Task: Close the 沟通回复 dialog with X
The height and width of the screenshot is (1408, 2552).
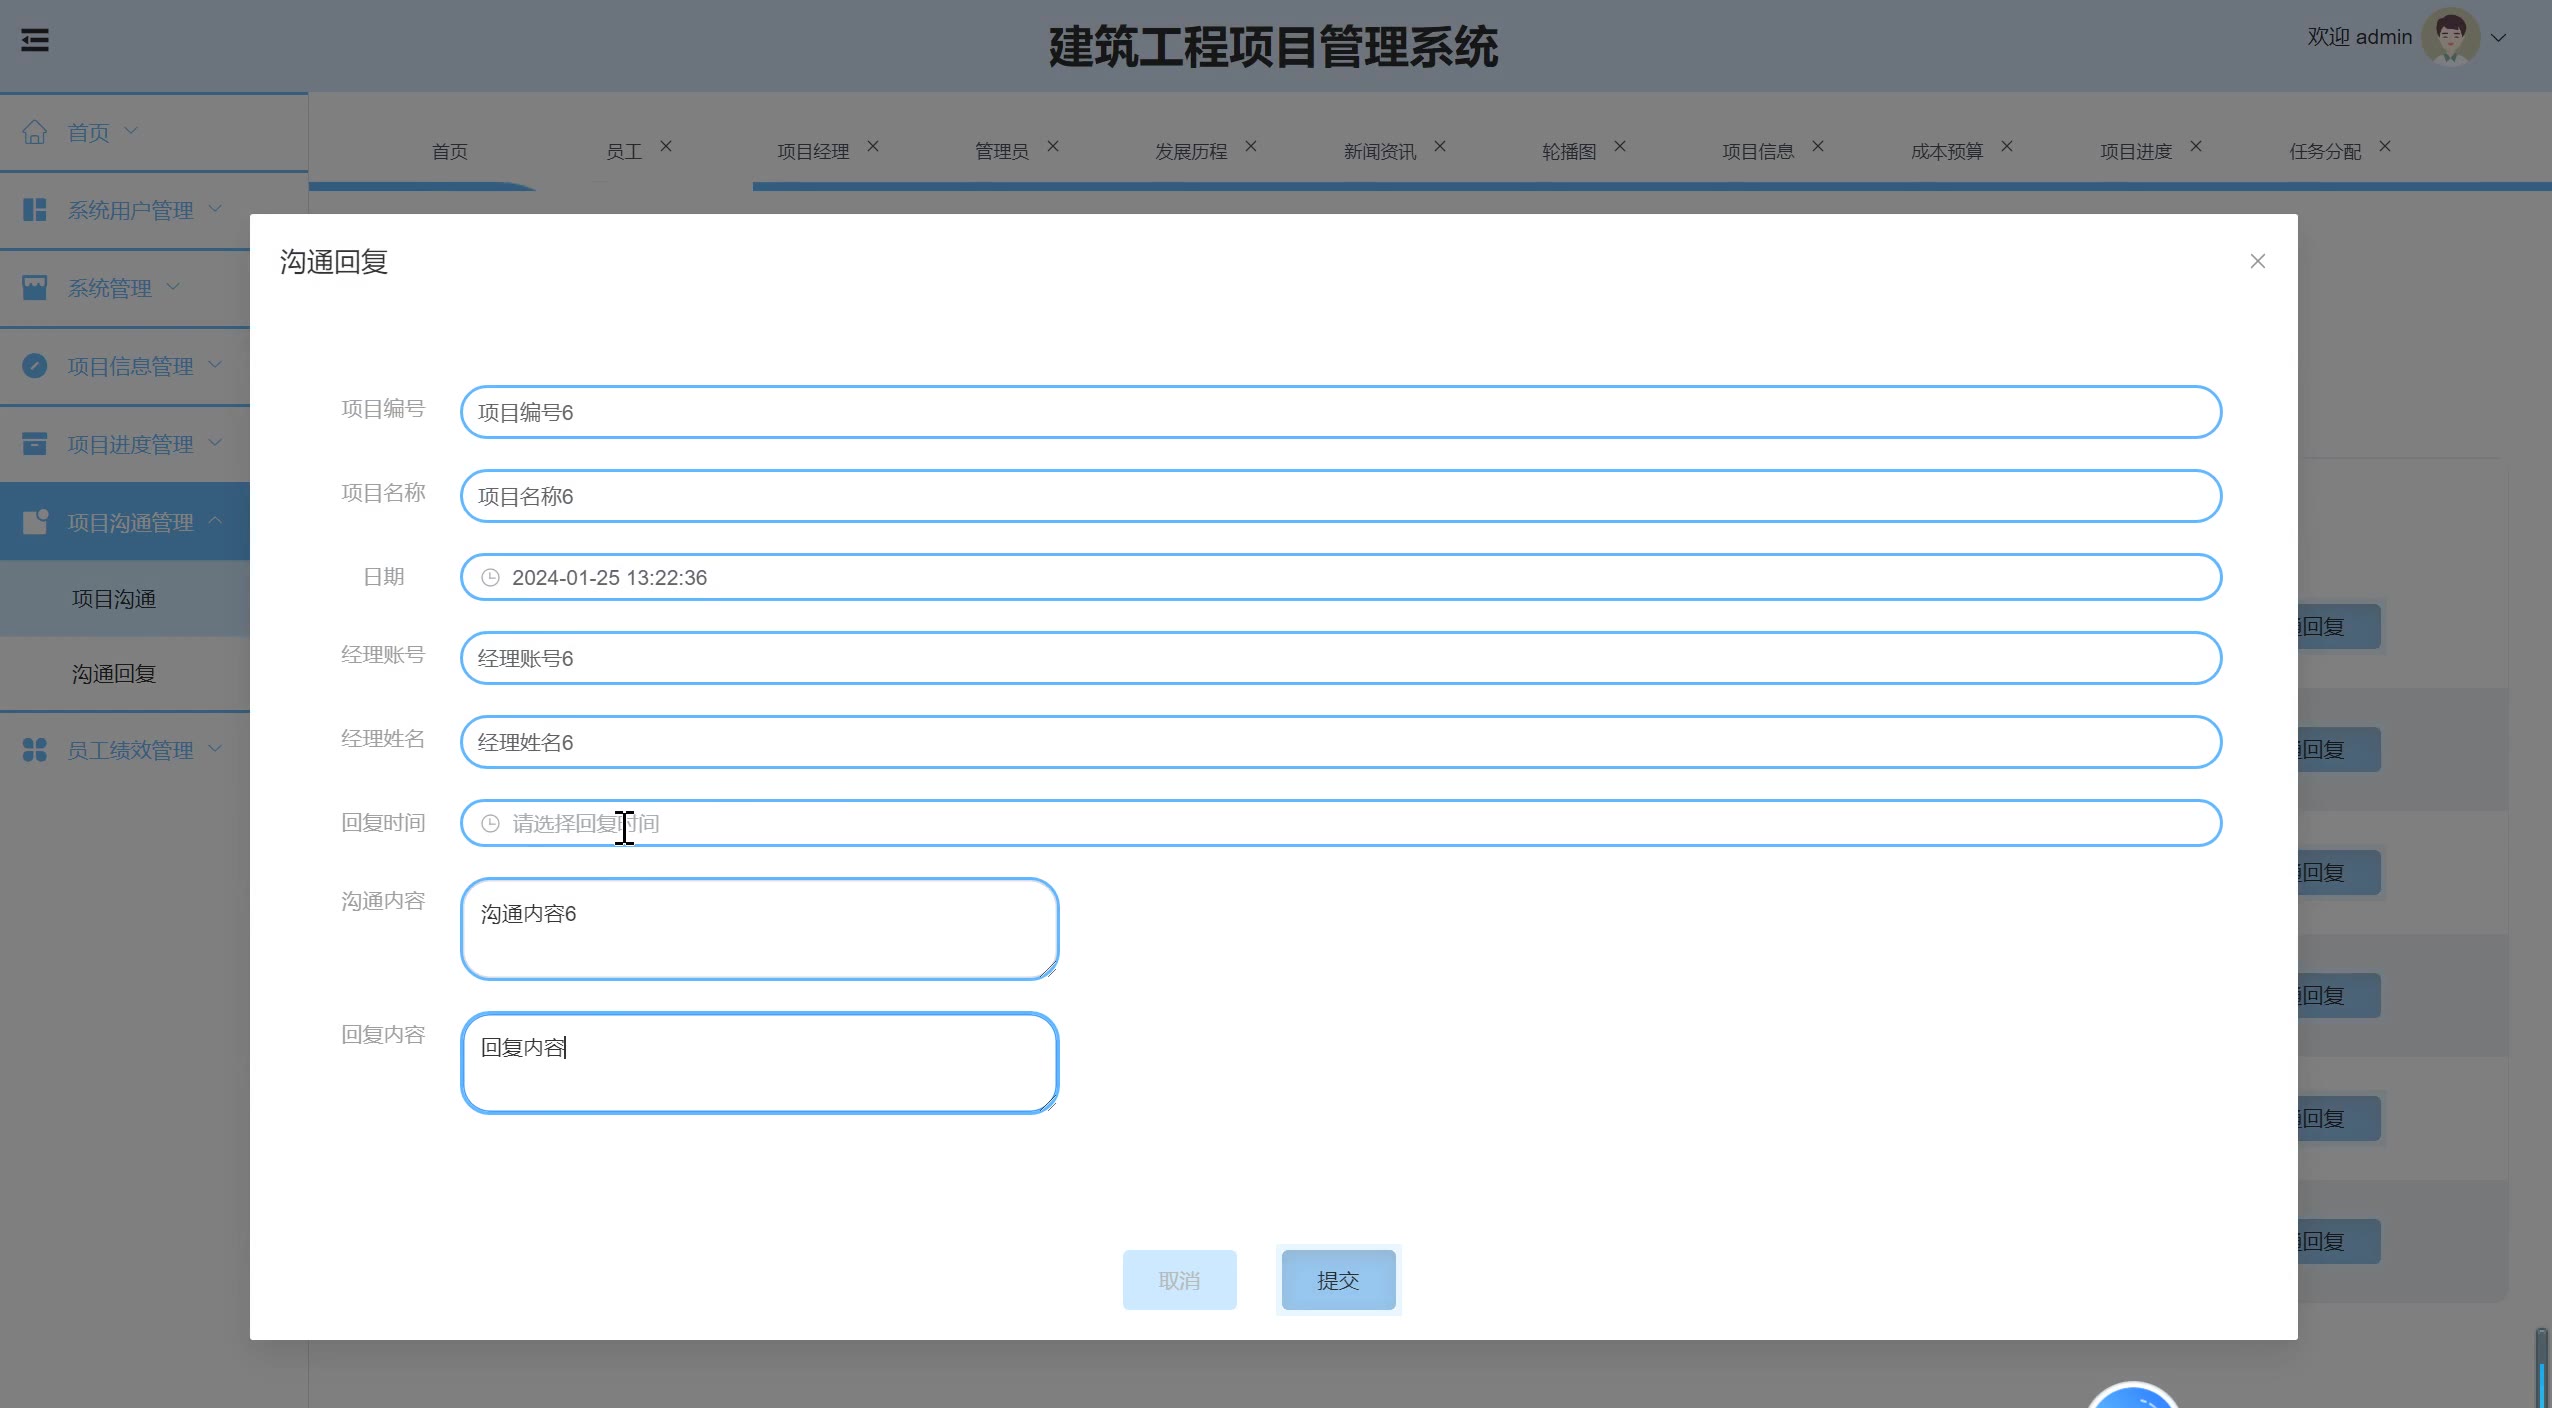Action: click(2257, 261)
